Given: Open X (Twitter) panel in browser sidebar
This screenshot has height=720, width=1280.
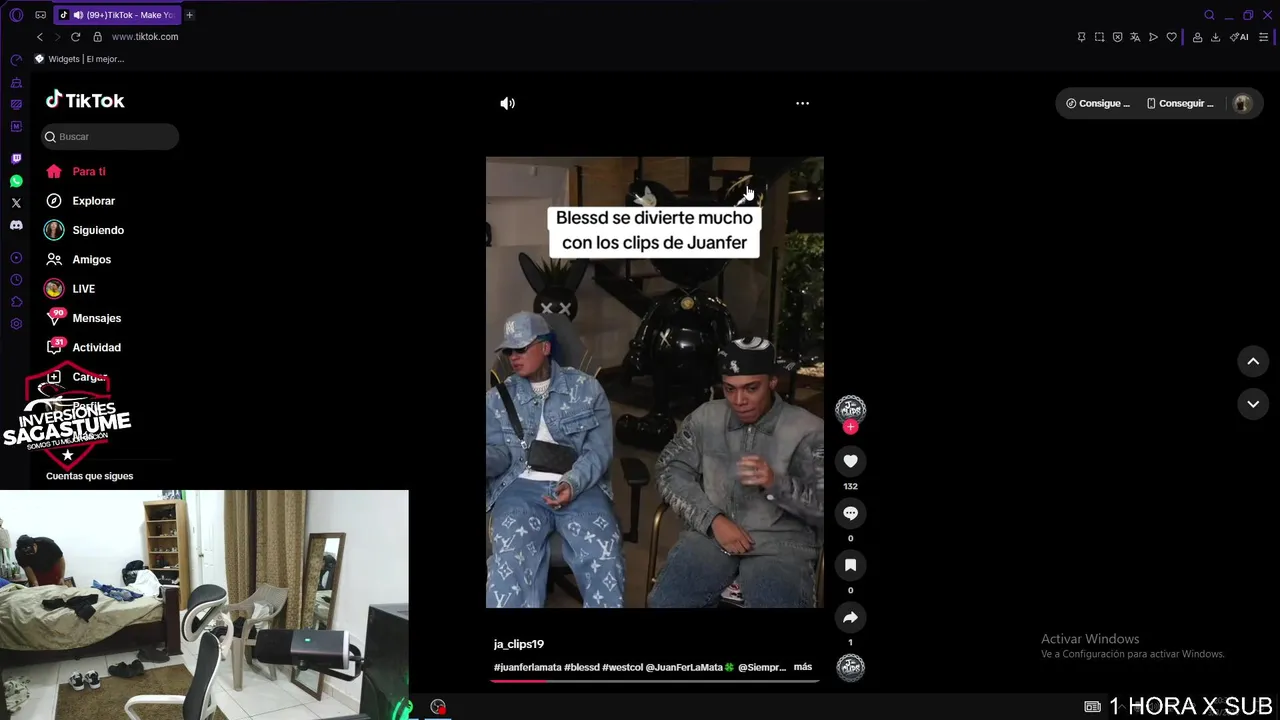Looking at the screenshot, I should click(x=16, y=203).
